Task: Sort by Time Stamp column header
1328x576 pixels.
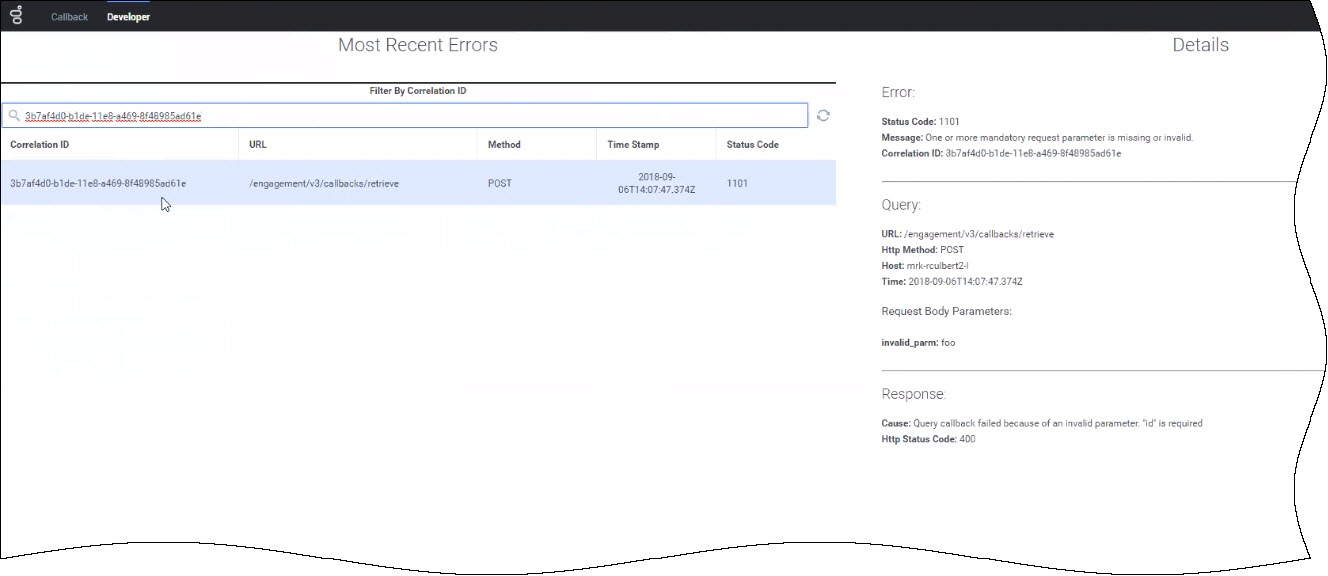Action: 633,145
